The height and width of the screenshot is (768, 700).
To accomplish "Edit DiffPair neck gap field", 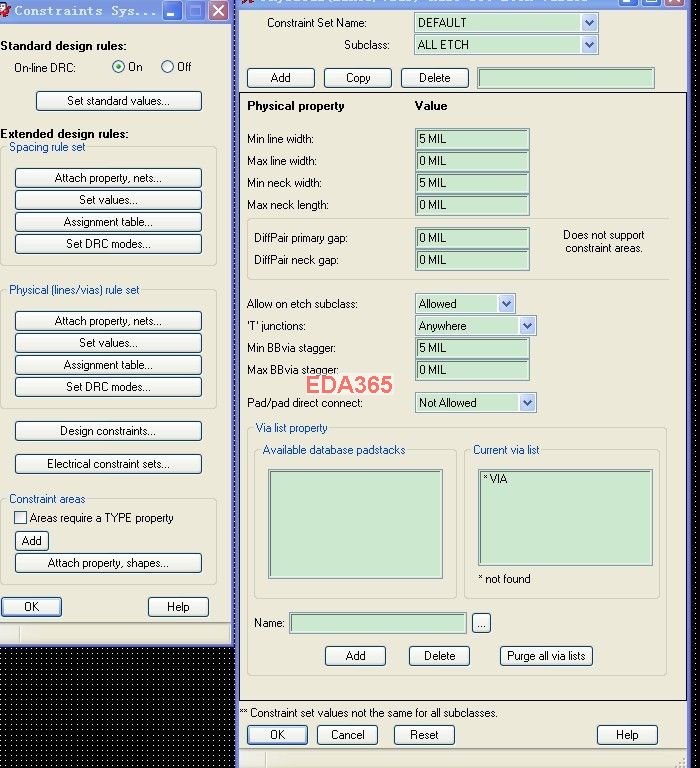I will pos(472,260).
